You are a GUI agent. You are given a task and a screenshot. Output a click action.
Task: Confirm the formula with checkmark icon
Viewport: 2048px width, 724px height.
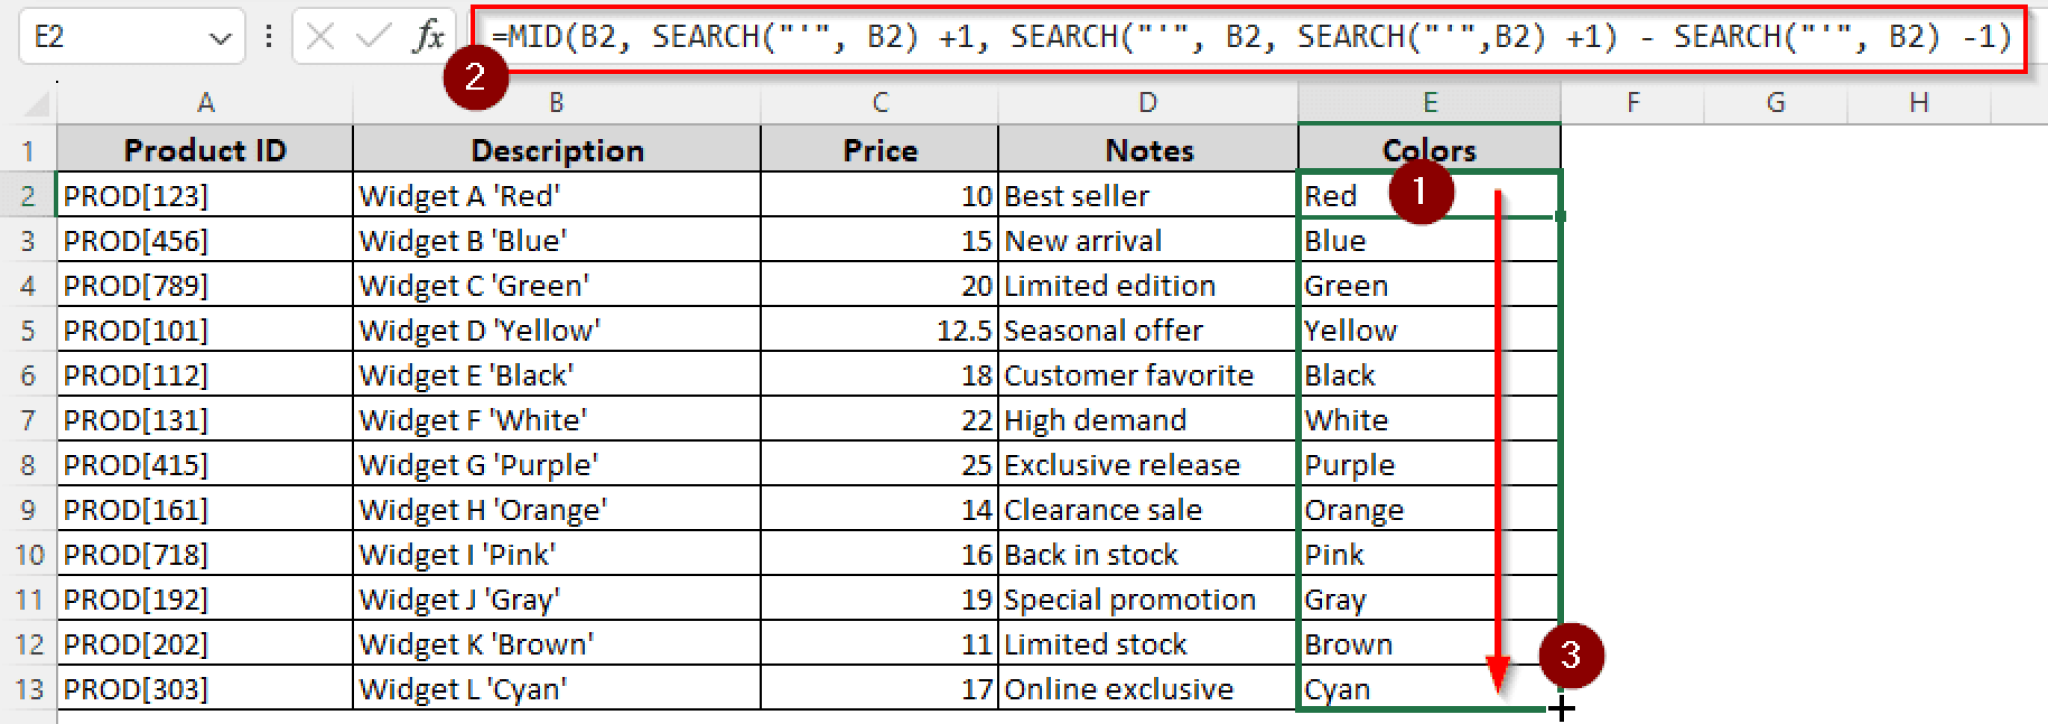[373, 37]
